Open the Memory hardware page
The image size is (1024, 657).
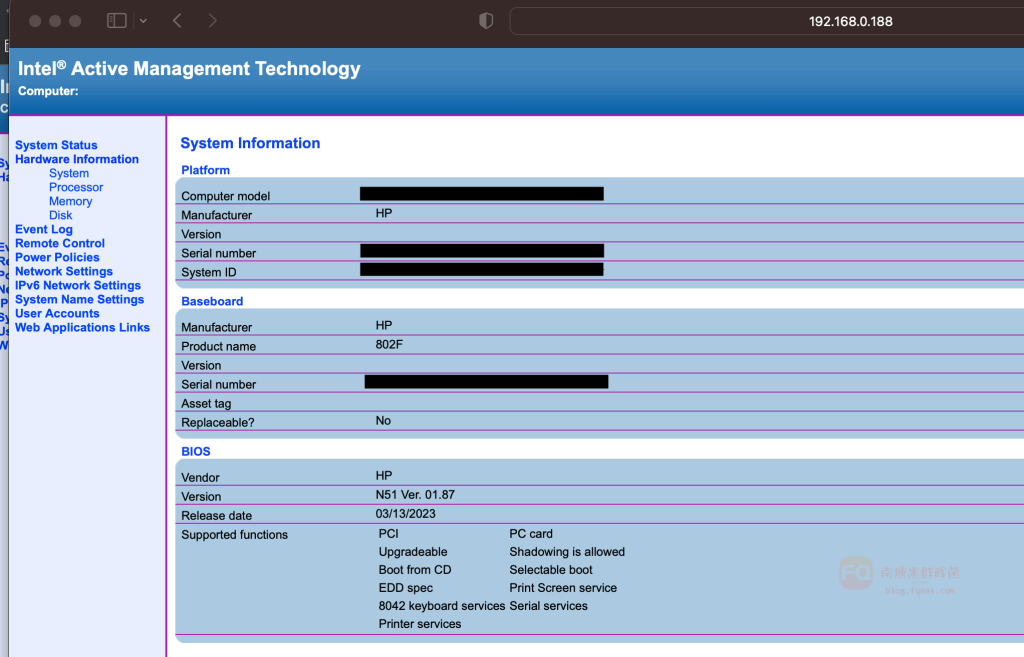[x=71, y=201]
